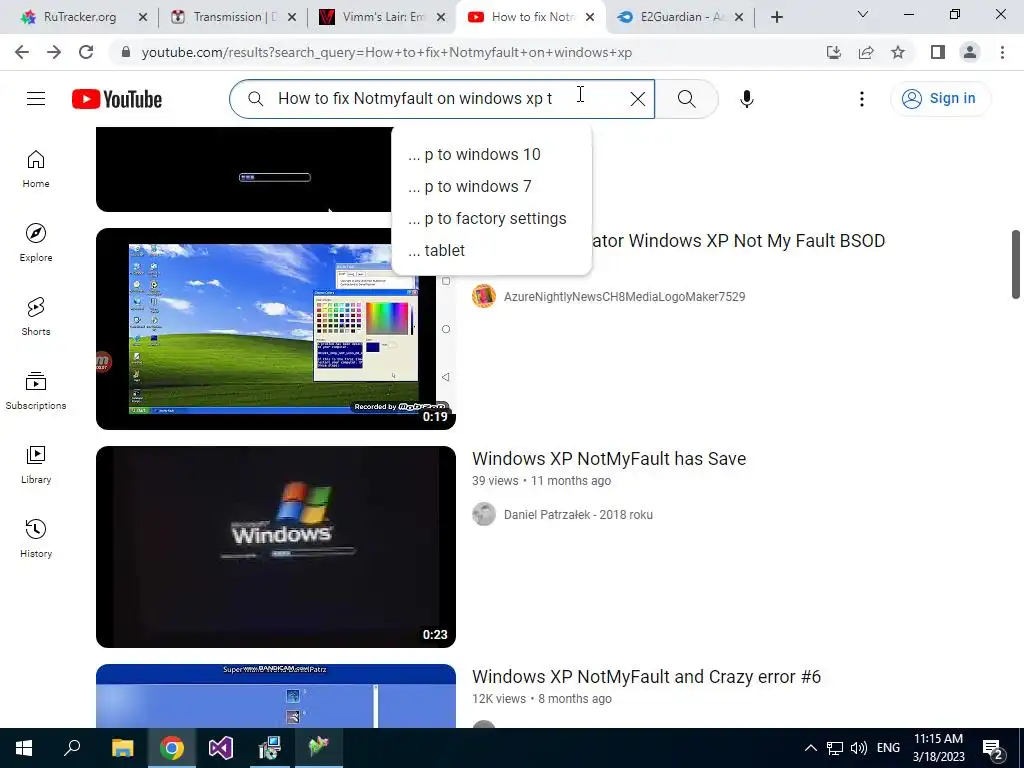Open the YouTube hamburger guide menu
The width and height of the screenshot is (1024, 768).
[x=36, y=99]
